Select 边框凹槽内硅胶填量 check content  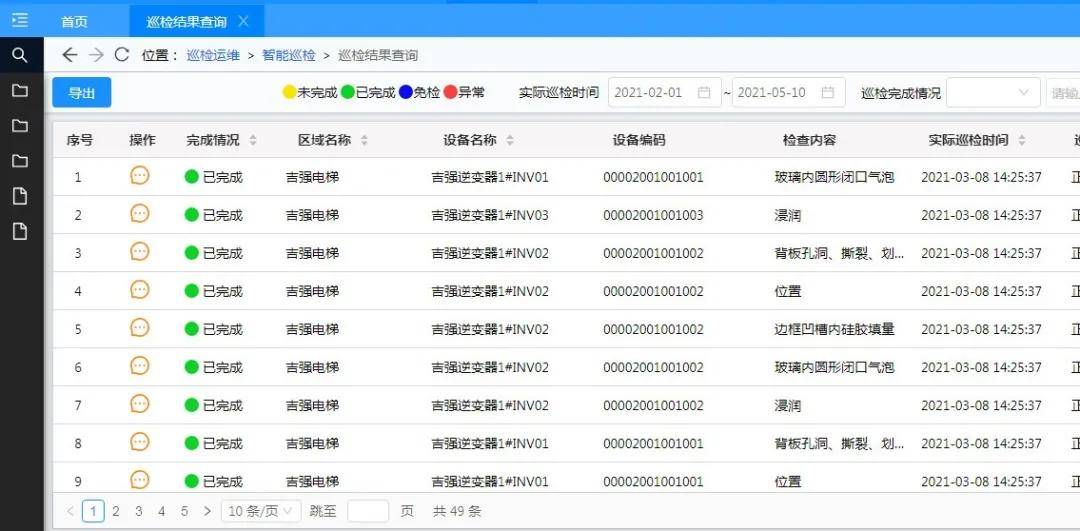tap(834, 329)
